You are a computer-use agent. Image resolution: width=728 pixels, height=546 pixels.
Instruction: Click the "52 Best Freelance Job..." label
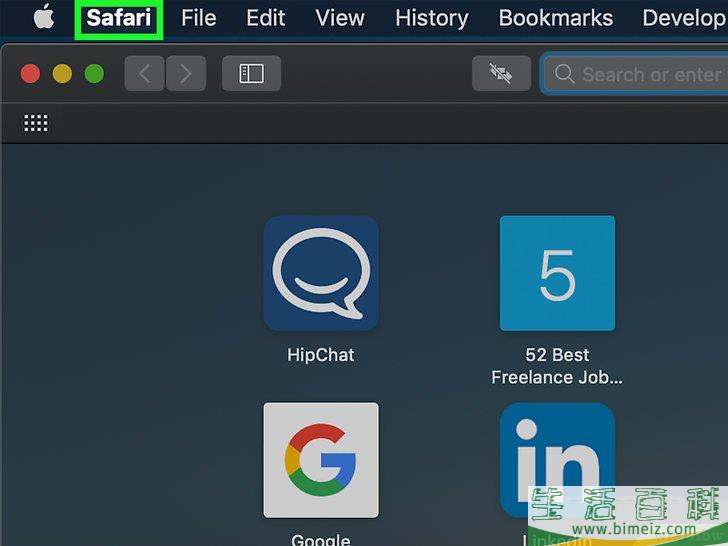[x=557, y=366]
